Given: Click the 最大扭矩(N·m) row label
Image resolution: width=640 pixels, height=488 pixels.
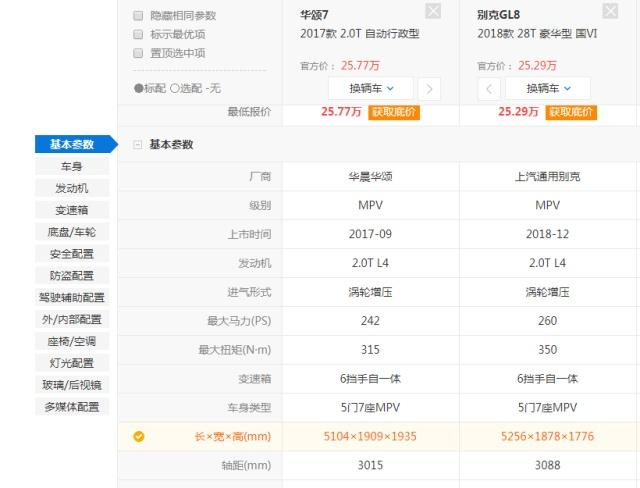Looking at the screenshot, I should pyautogui.click(x=235, y=350).
